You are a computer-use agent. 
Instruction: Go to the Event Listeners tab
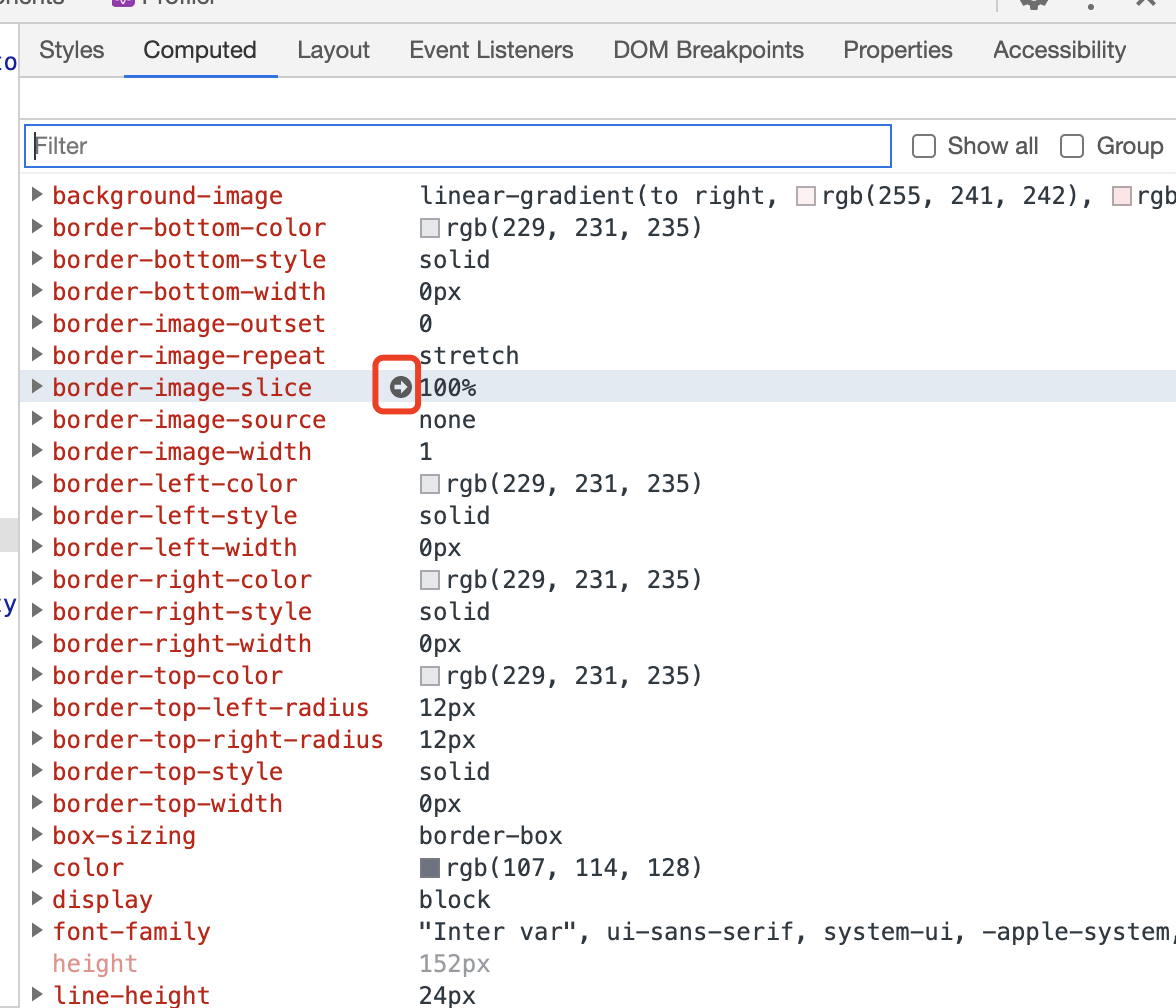click(x=491, y=50)
